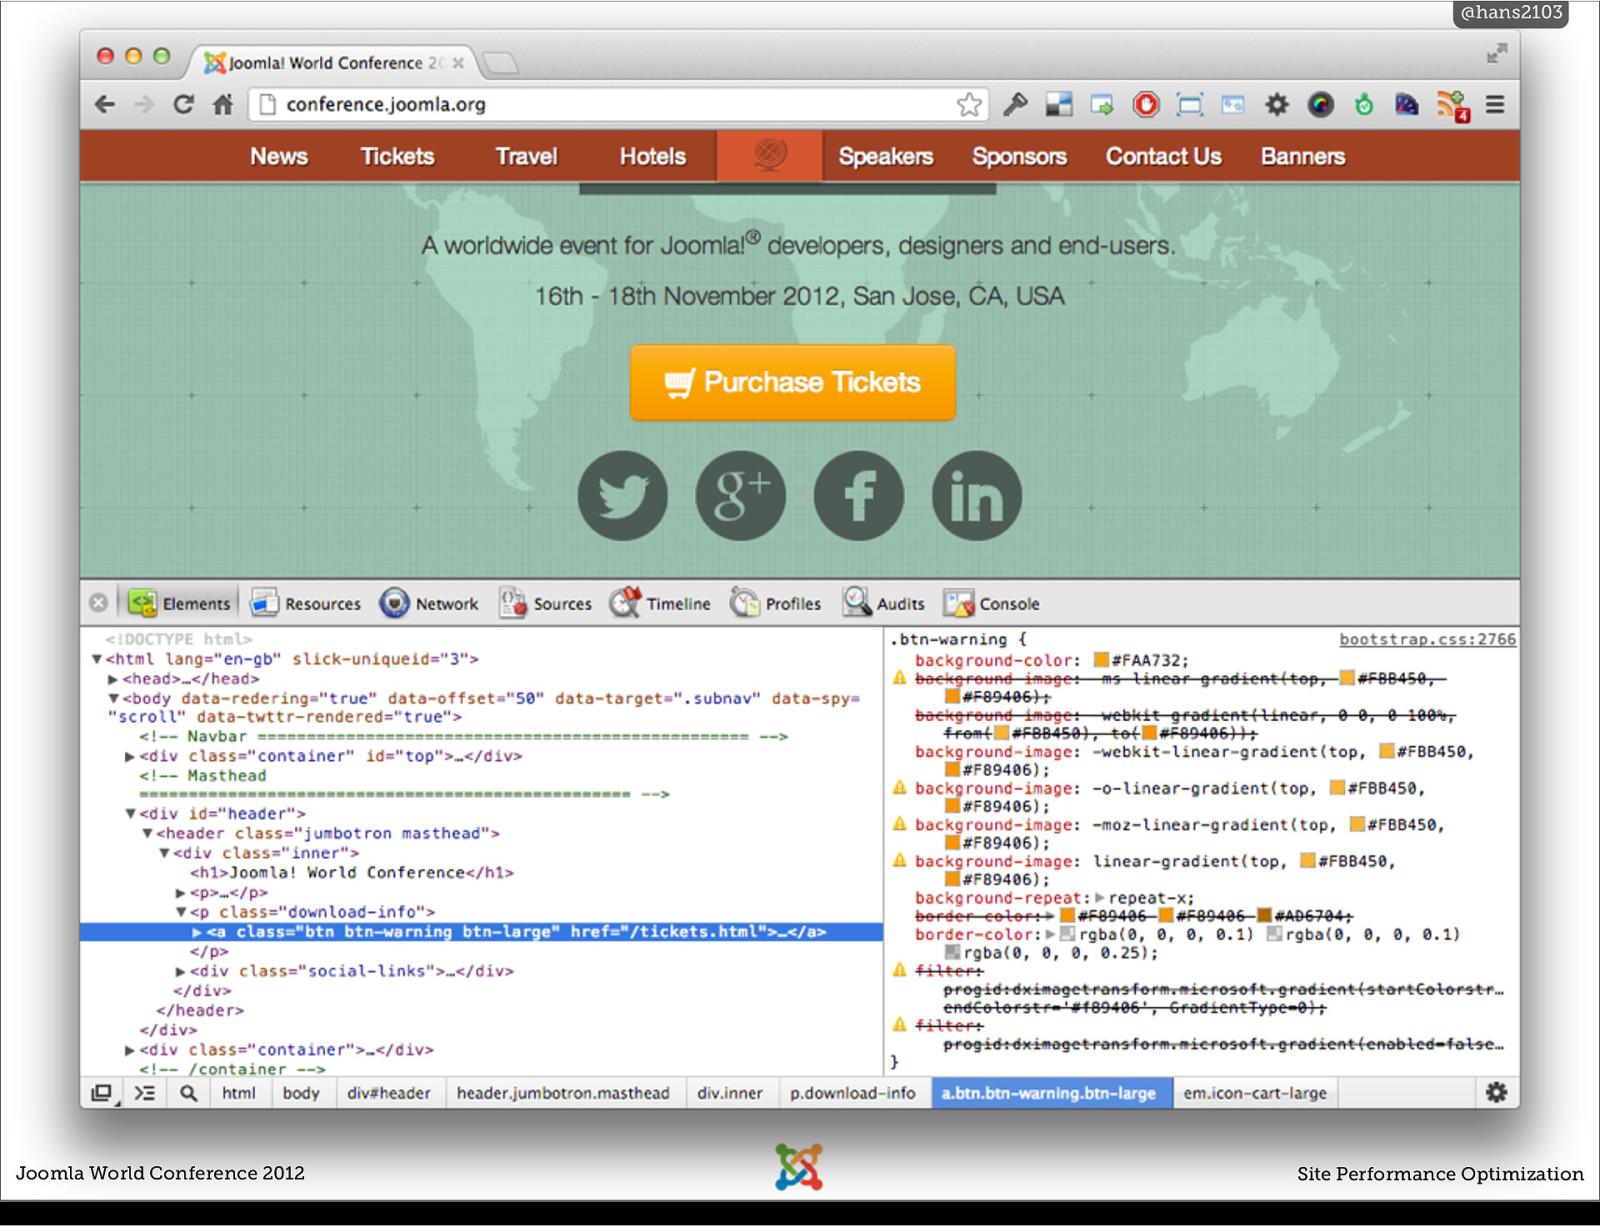Viewport: 1600px width, 1232px height.
Task: Click swatch beside #FBB450 in -webkit-linear-gradient
Action: [x=1387, y=751]
